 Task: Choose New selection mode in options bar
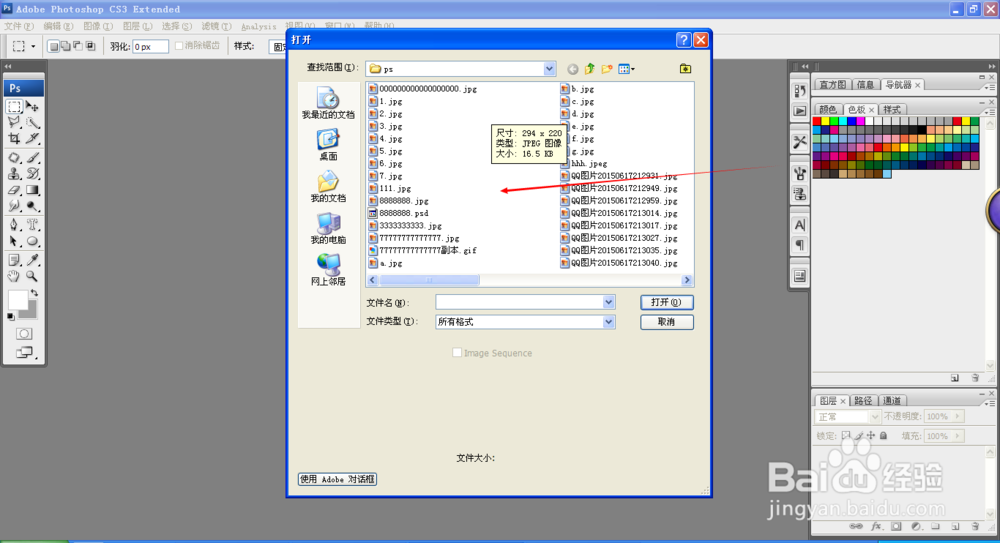click(54, 46)
